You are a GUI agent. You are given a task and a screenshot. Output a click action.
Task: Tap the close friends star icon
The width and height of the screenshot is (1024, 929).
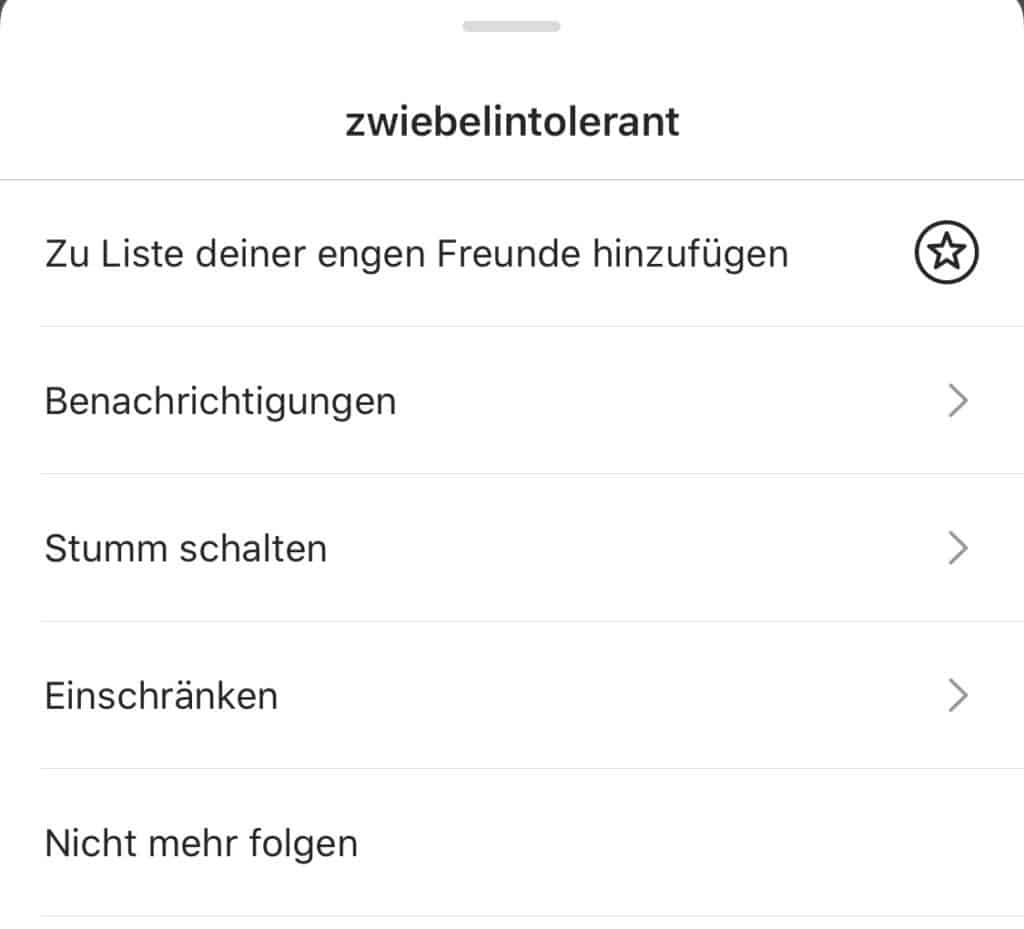pos(946,252)
